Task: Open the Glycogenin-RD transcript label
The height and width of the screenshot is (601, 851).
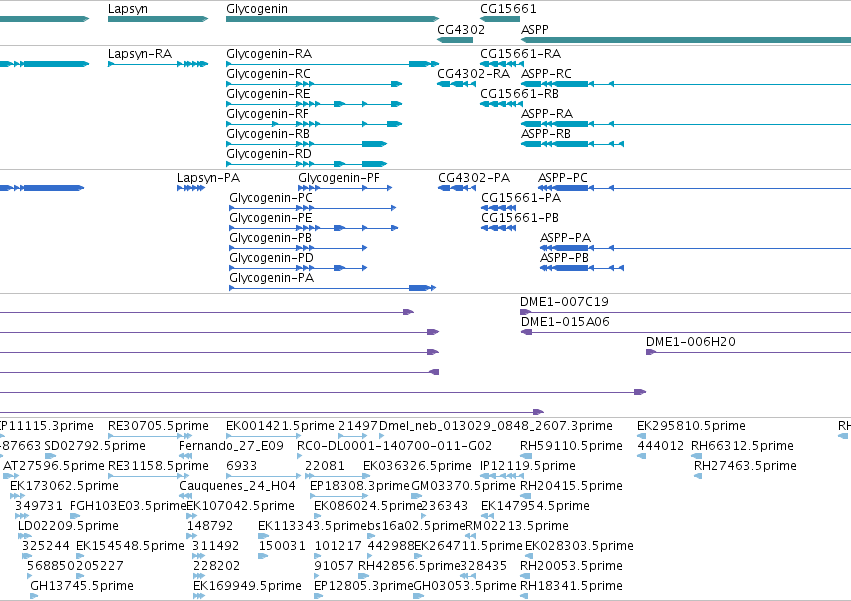Action: tap(269, 154)
